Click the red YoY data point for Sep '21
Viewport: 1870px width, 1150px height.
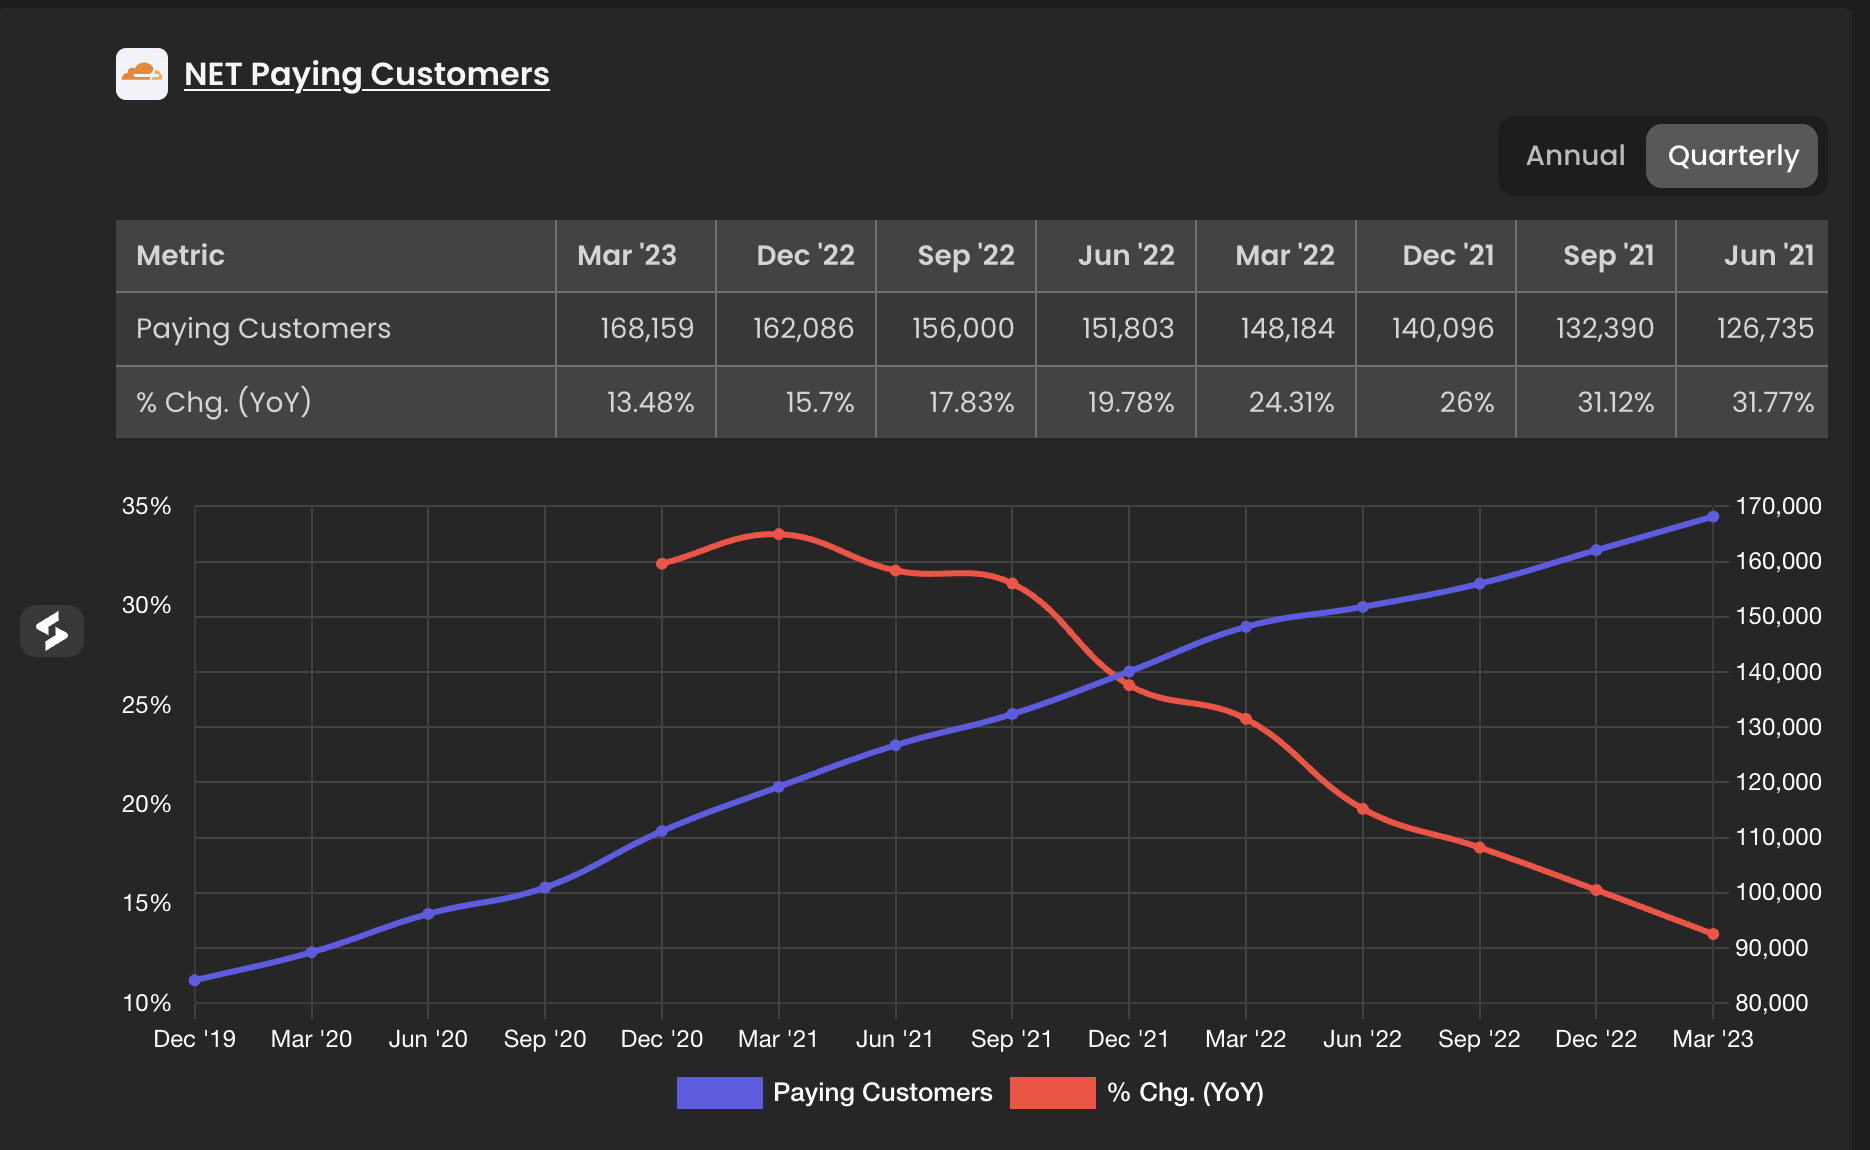pyautogui.click(x=1012, y=583)
